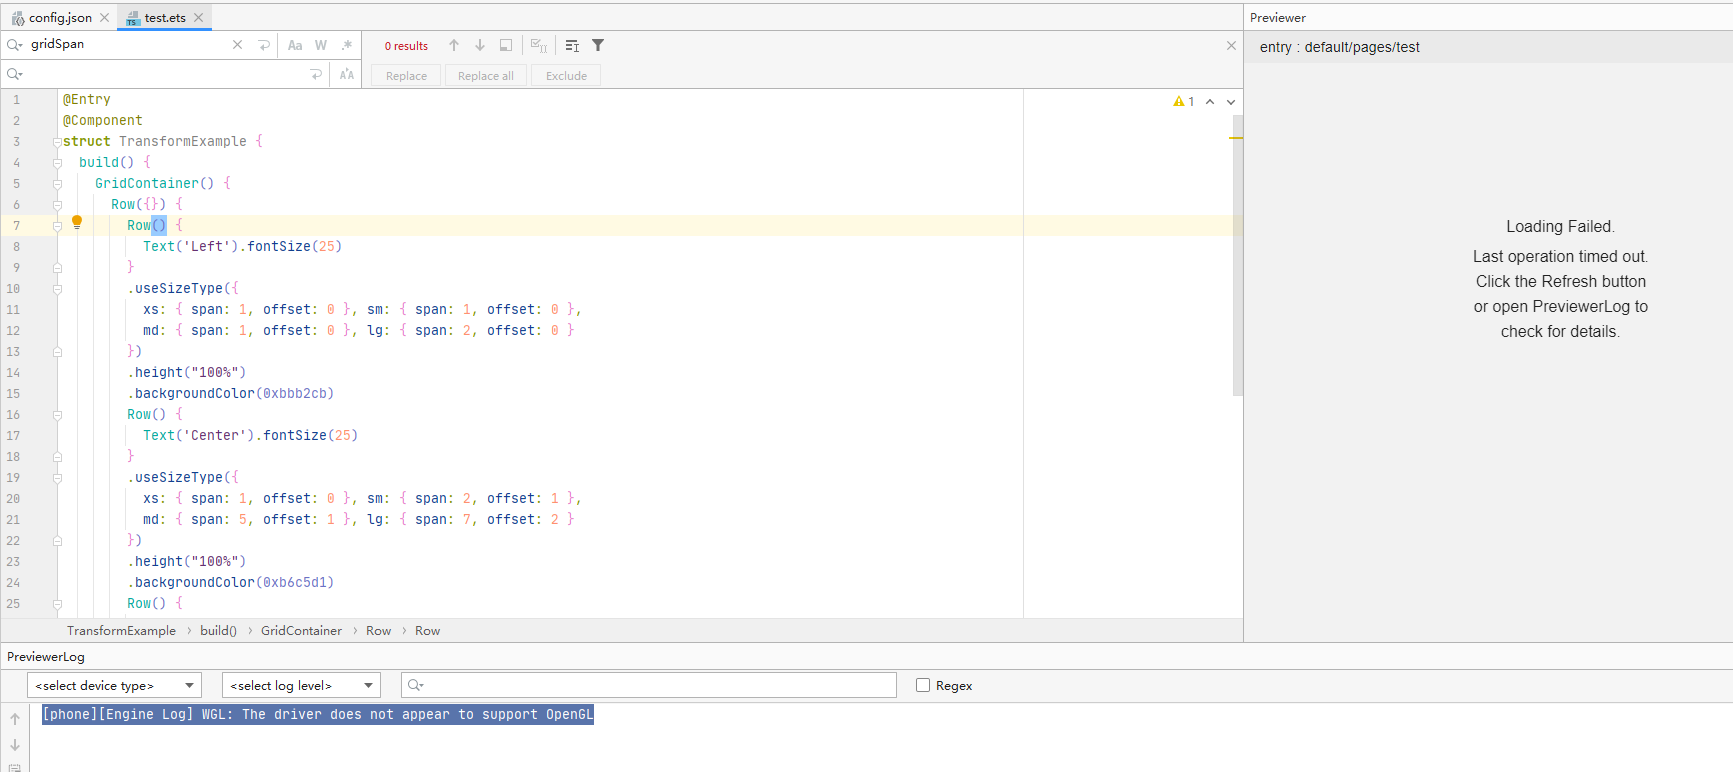Open replace history magnifier dropdown

point(15,75)
